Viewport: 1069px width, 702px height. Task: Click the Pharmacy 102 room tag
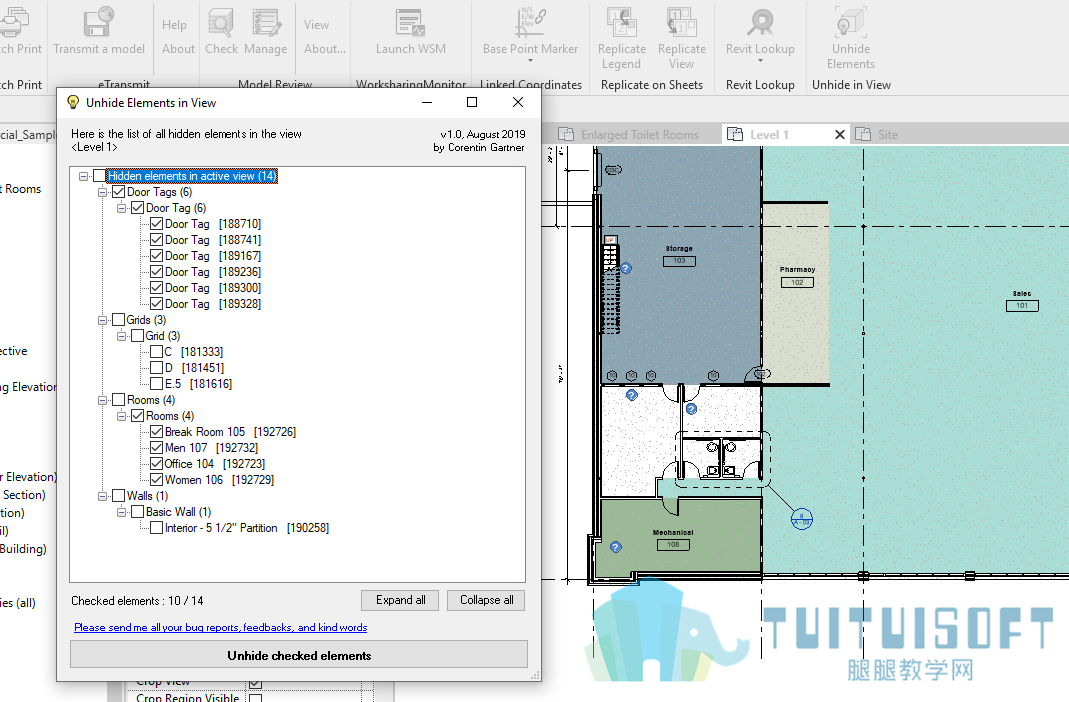[x=797, y=277]
